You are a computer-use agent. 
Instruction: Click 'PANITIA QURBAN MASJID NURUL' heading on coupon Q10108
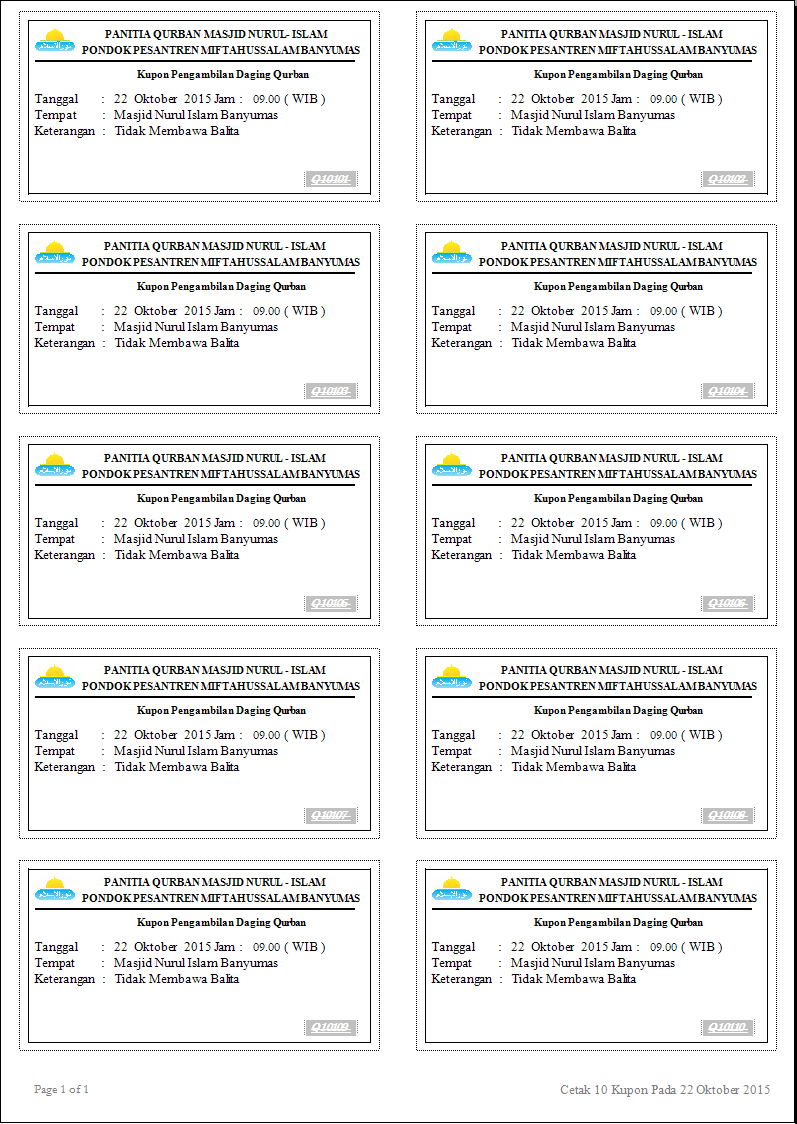pyautogui.click(x=611, y=670)
